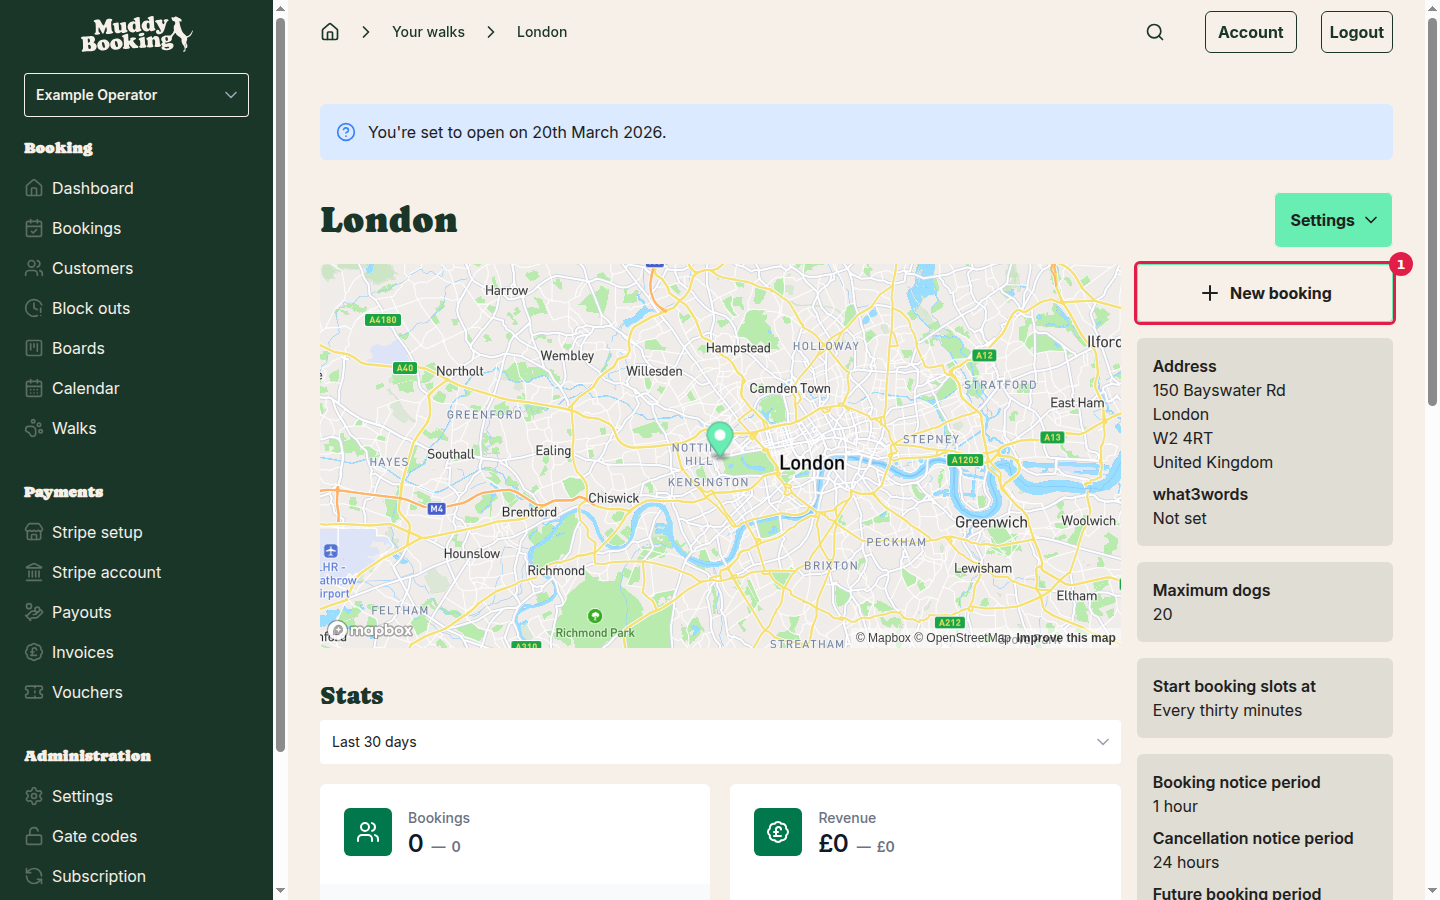Viewport: 1440px width, 900px height.
Task: Open Stripe setup under Payments
Action: point(96,532)
